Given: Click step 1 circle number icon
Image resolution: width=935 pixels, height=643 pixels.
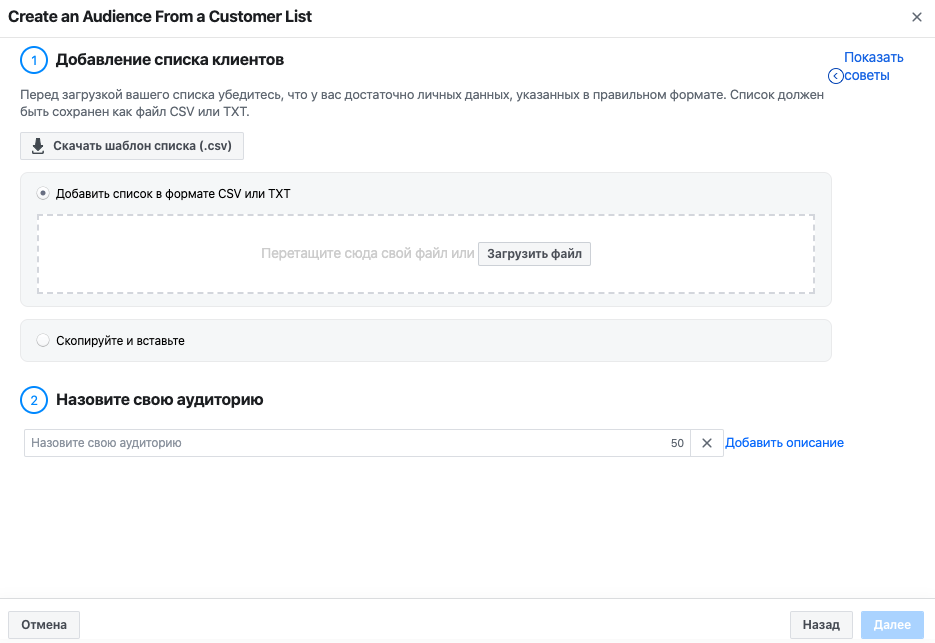Looking at the screenshot, I should pos(34,60).
